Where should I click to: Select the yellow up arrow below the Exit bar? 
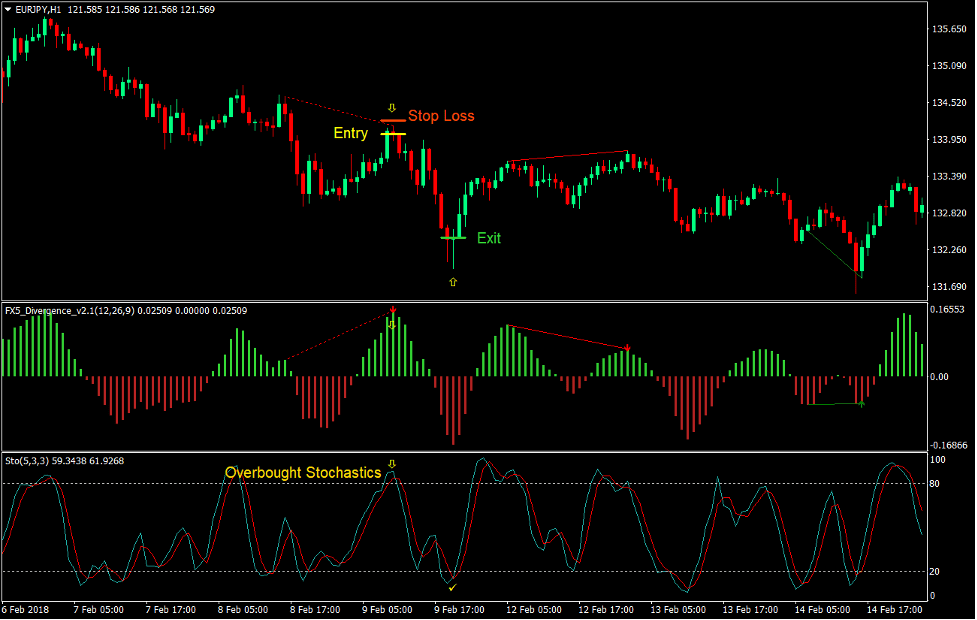pos(453,281)
